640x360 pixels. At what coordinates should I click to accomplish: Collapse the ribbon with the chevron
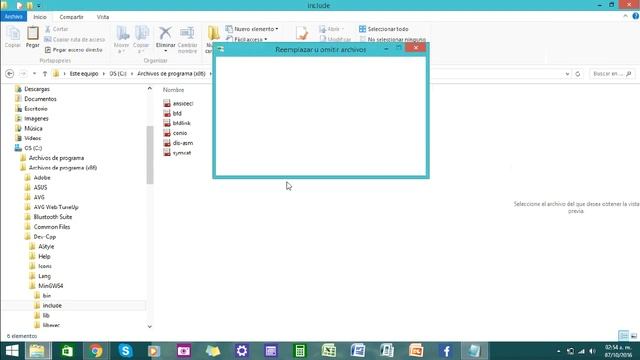tap(625, 16)
